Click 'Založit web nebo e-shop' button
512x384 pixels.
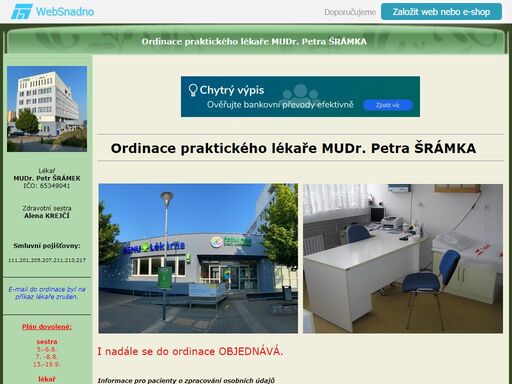click(x=441, y=12)
